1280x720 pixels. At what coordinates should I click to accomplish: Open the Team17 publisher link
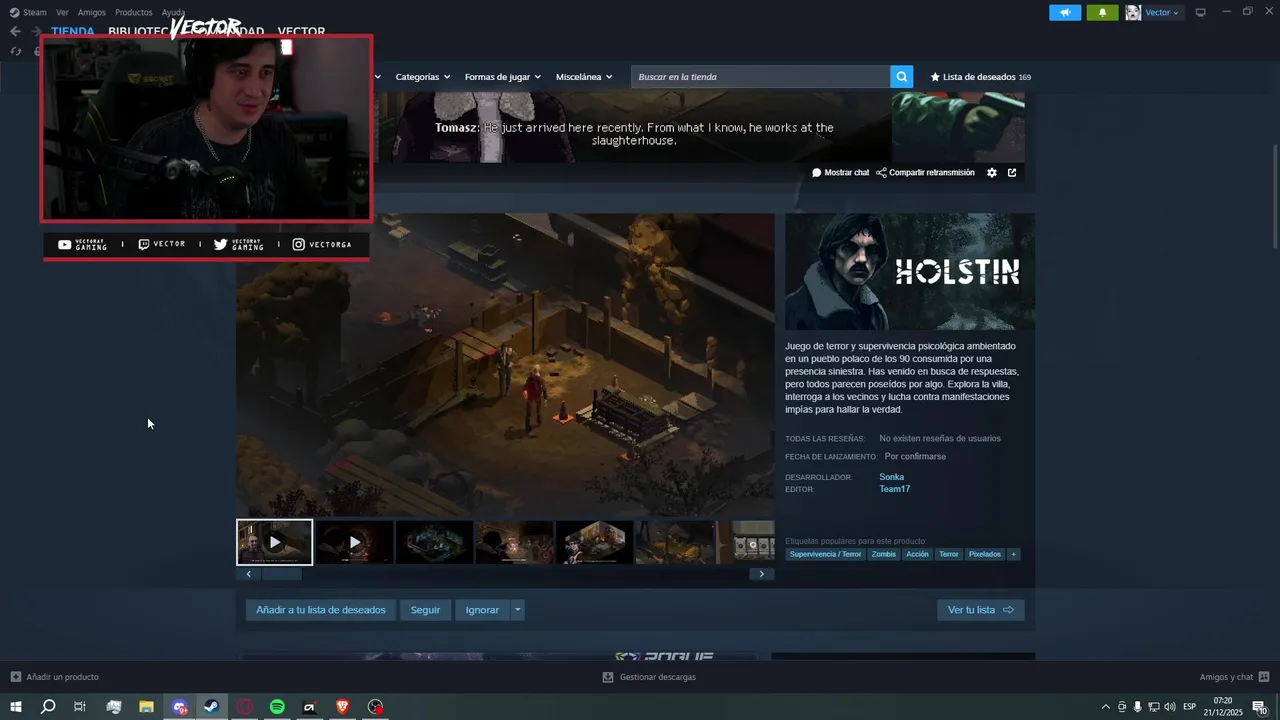894,489
